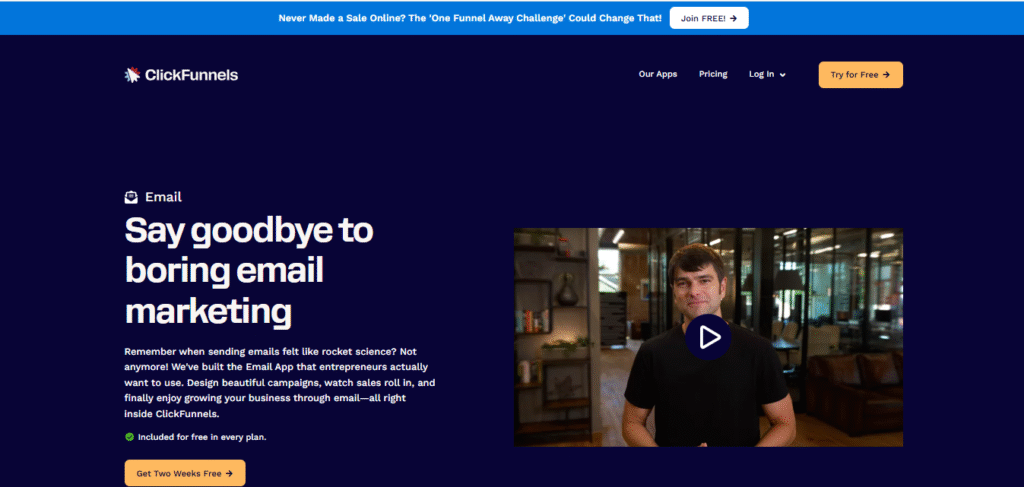Play the video with the play button
Screen dimensions: 1024x487
pyautogui.click(x=708, y=337)
